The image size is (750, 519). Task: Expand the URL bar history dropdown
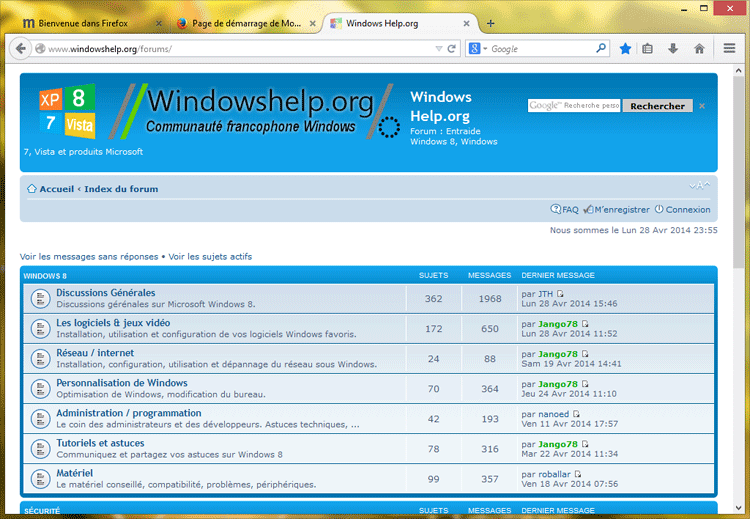pos(438,48)
